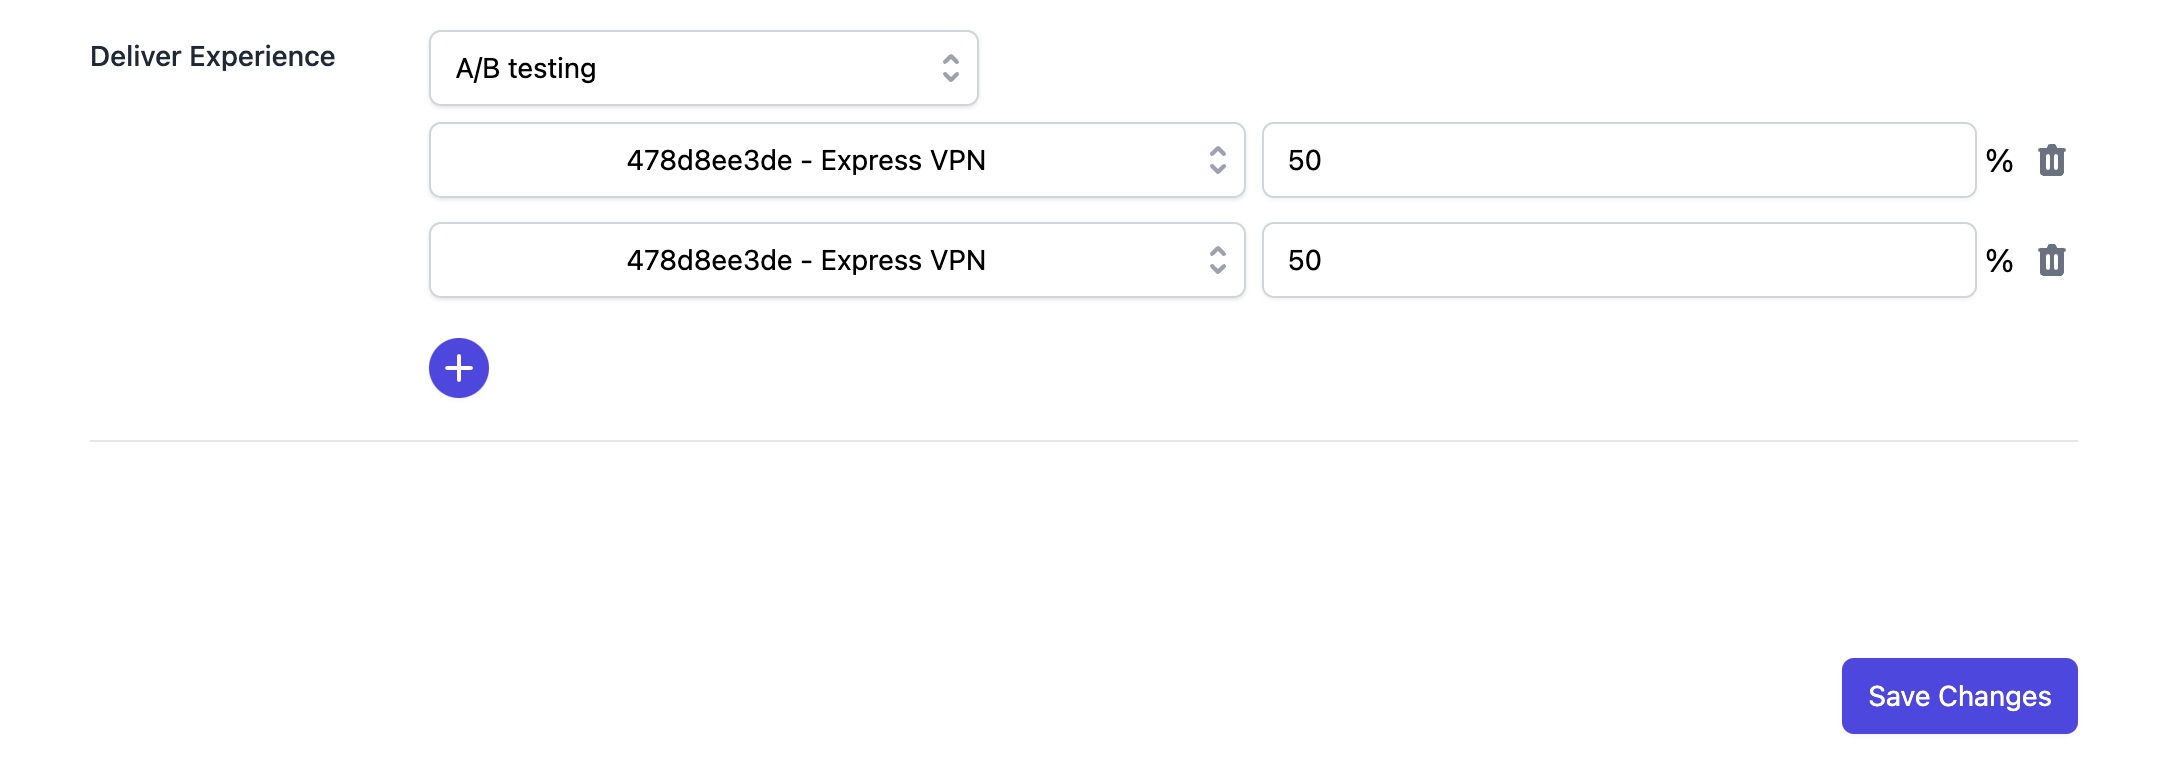Click the trash icon beside the second 50 field
The image size is (2172, 782).
2053,260
